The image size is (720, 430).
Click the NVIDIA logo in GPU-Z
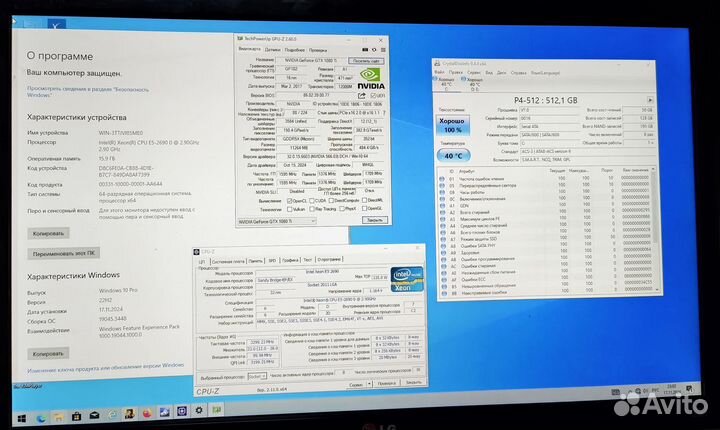[371, 79]
